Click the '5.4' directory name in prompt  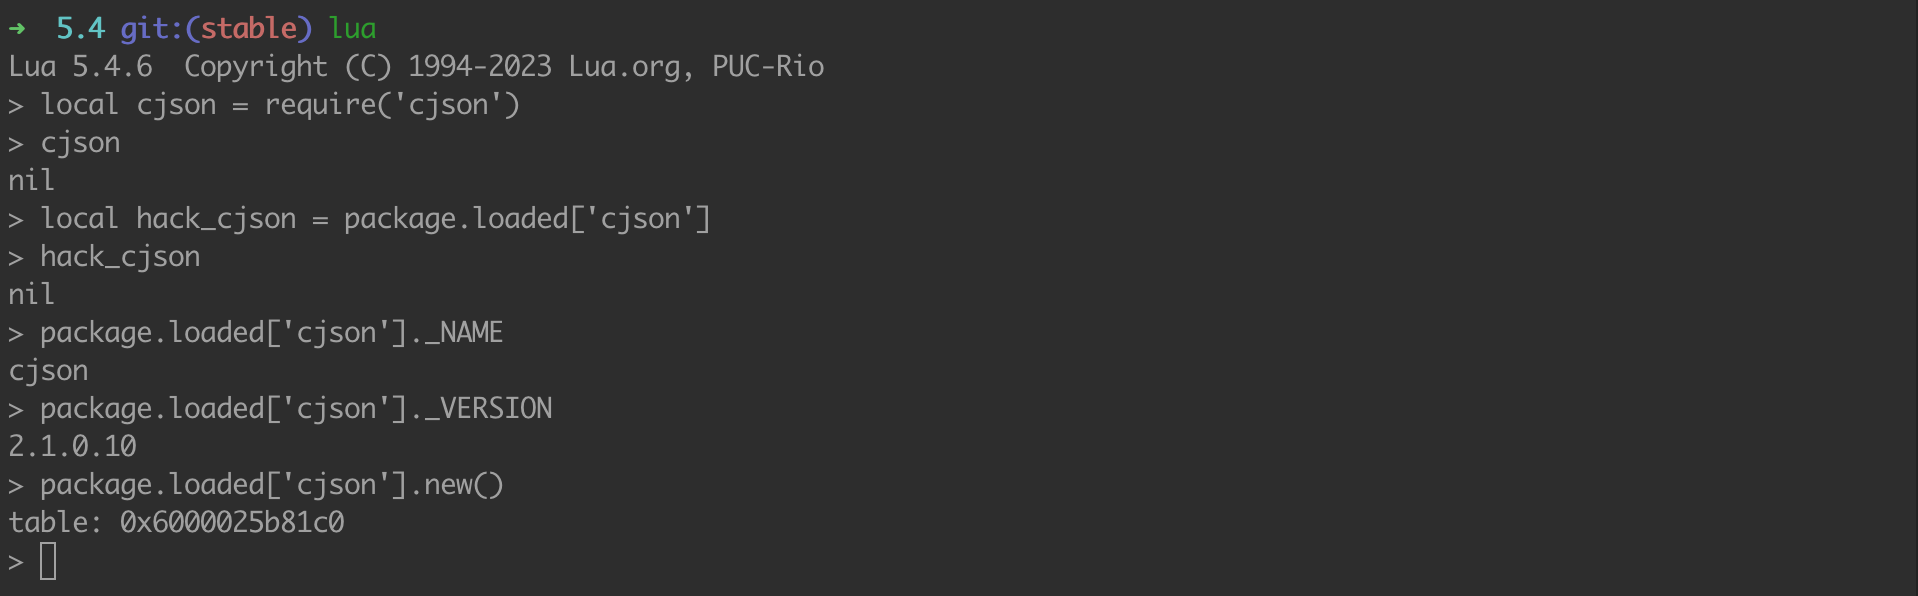click(x=80, y=28)
